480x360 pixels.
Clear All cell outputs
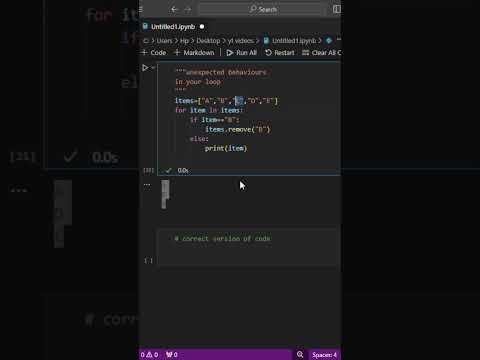321,53
